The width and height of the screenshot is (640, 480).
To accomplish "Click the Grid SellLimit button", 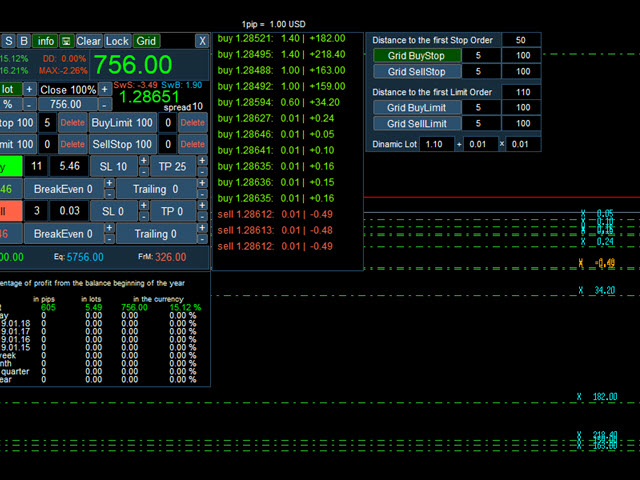I will tap(417, 124).
